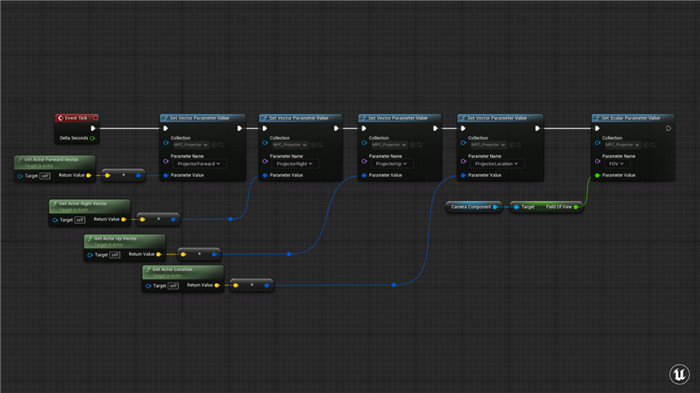The width and height of the screenshot is (700, 393).
Task: Open Collection dropdown on ProjectorLocation node
Action: [x=488, y=145]
